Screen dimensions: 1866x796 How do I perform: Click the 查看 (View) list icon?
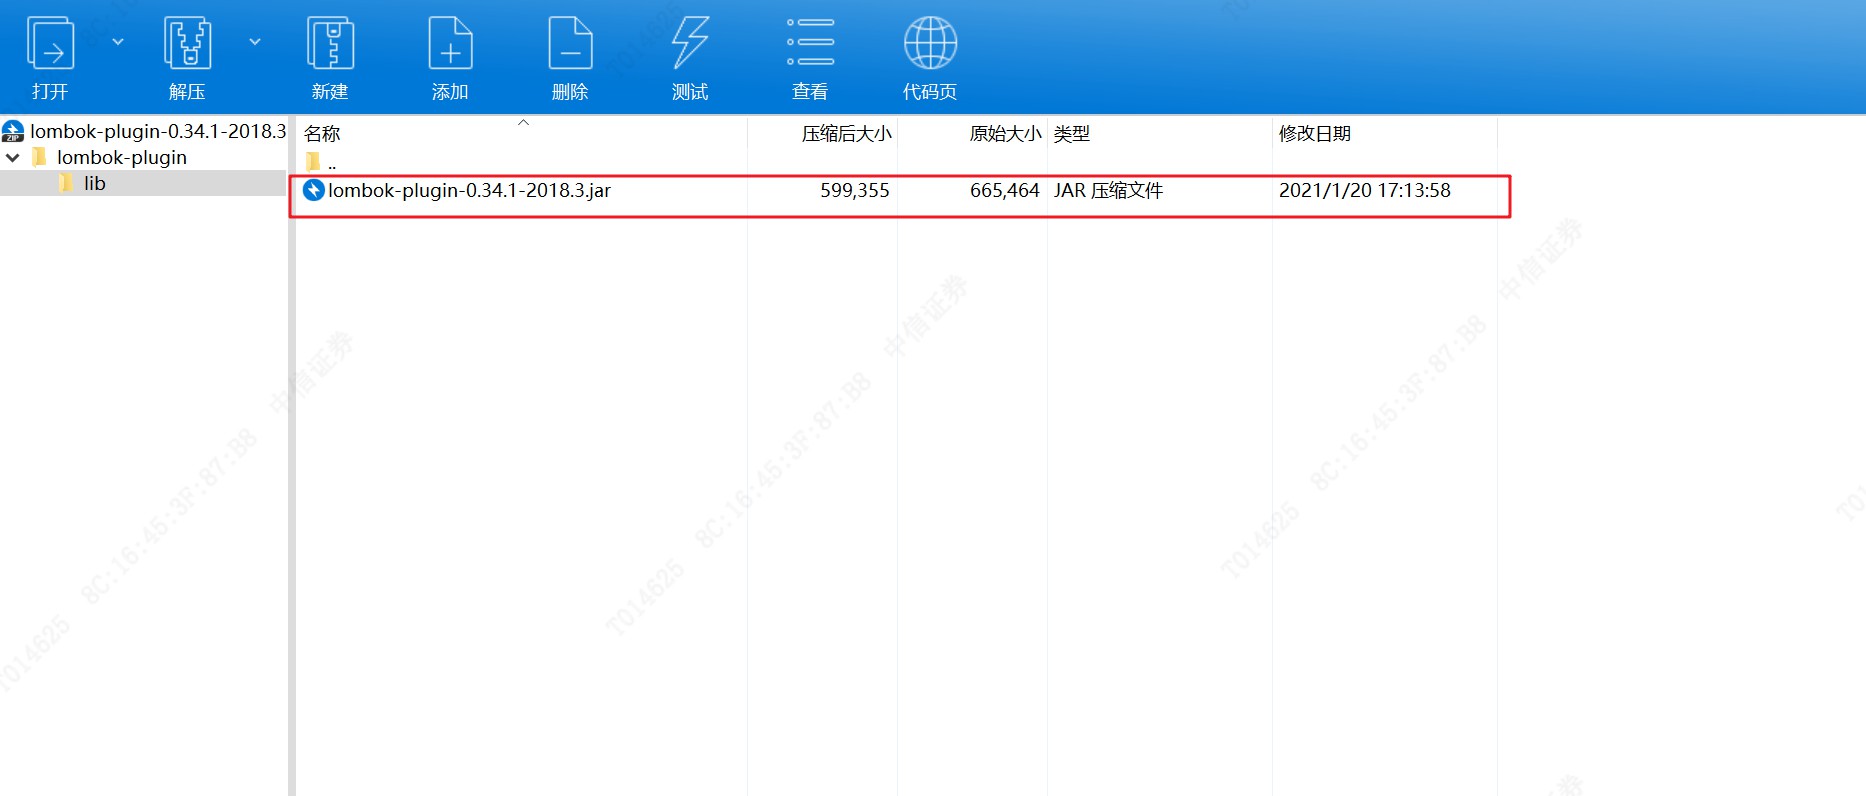pyautogui.click(x=810, y=43)
